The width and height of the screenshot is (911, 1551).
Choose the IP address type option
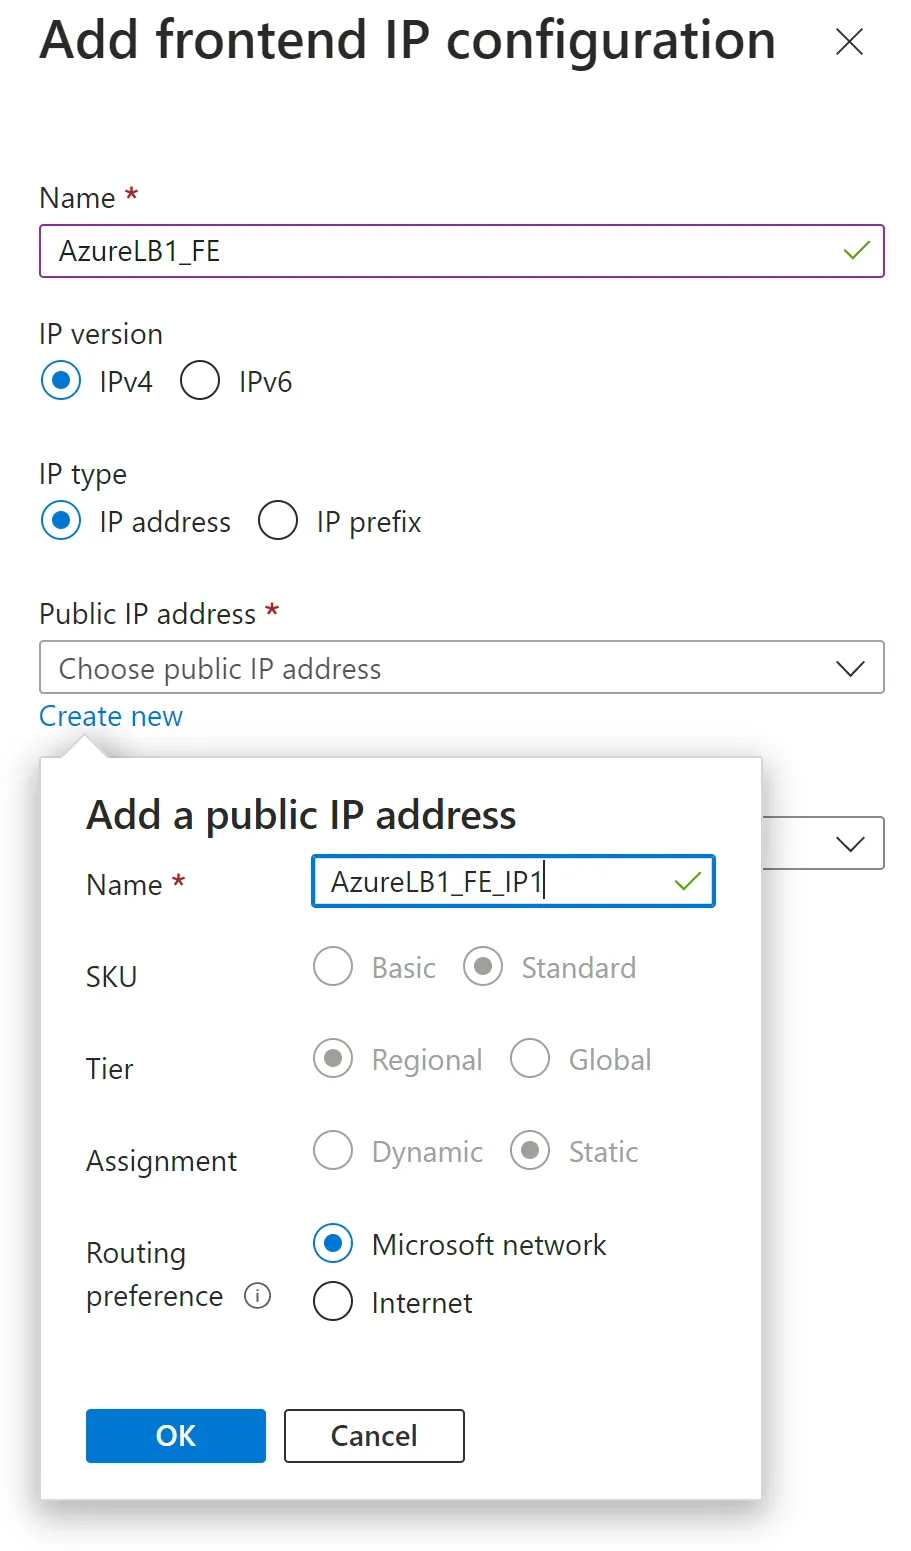point(61,521)
